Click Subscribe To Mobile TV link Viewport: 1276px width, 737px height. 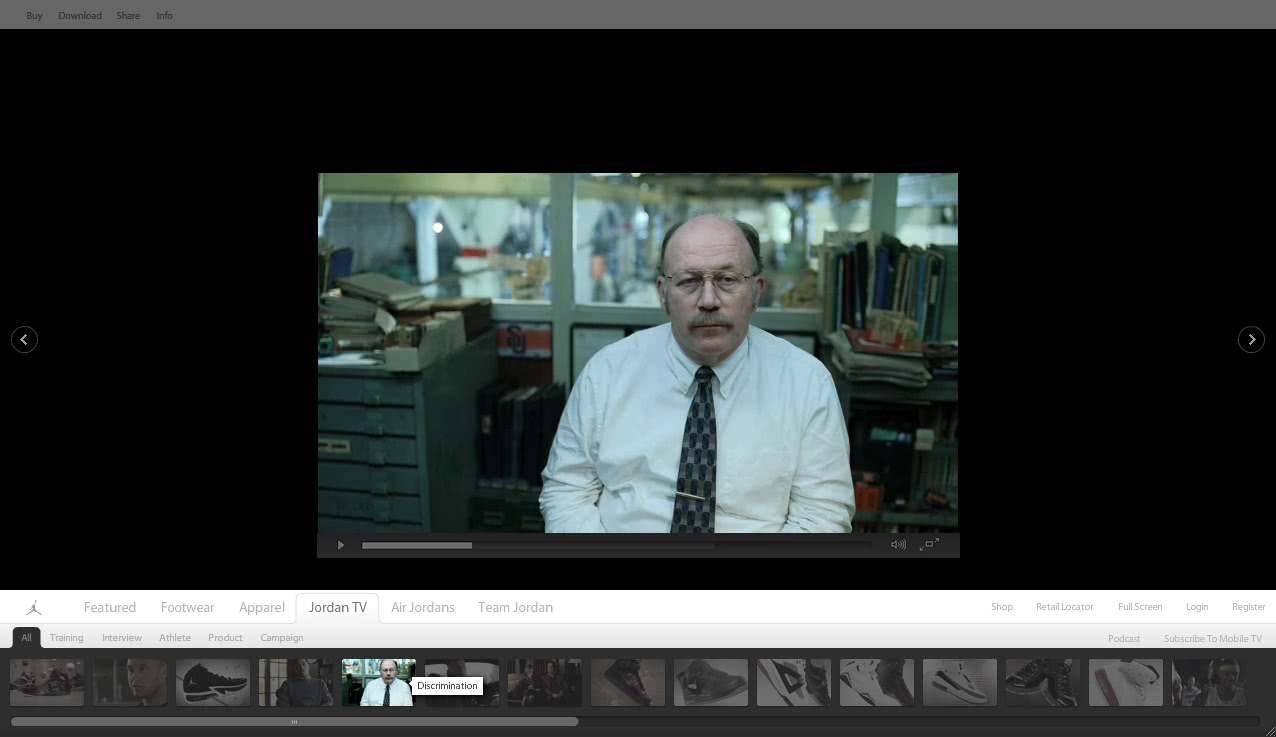[1212, 639]
